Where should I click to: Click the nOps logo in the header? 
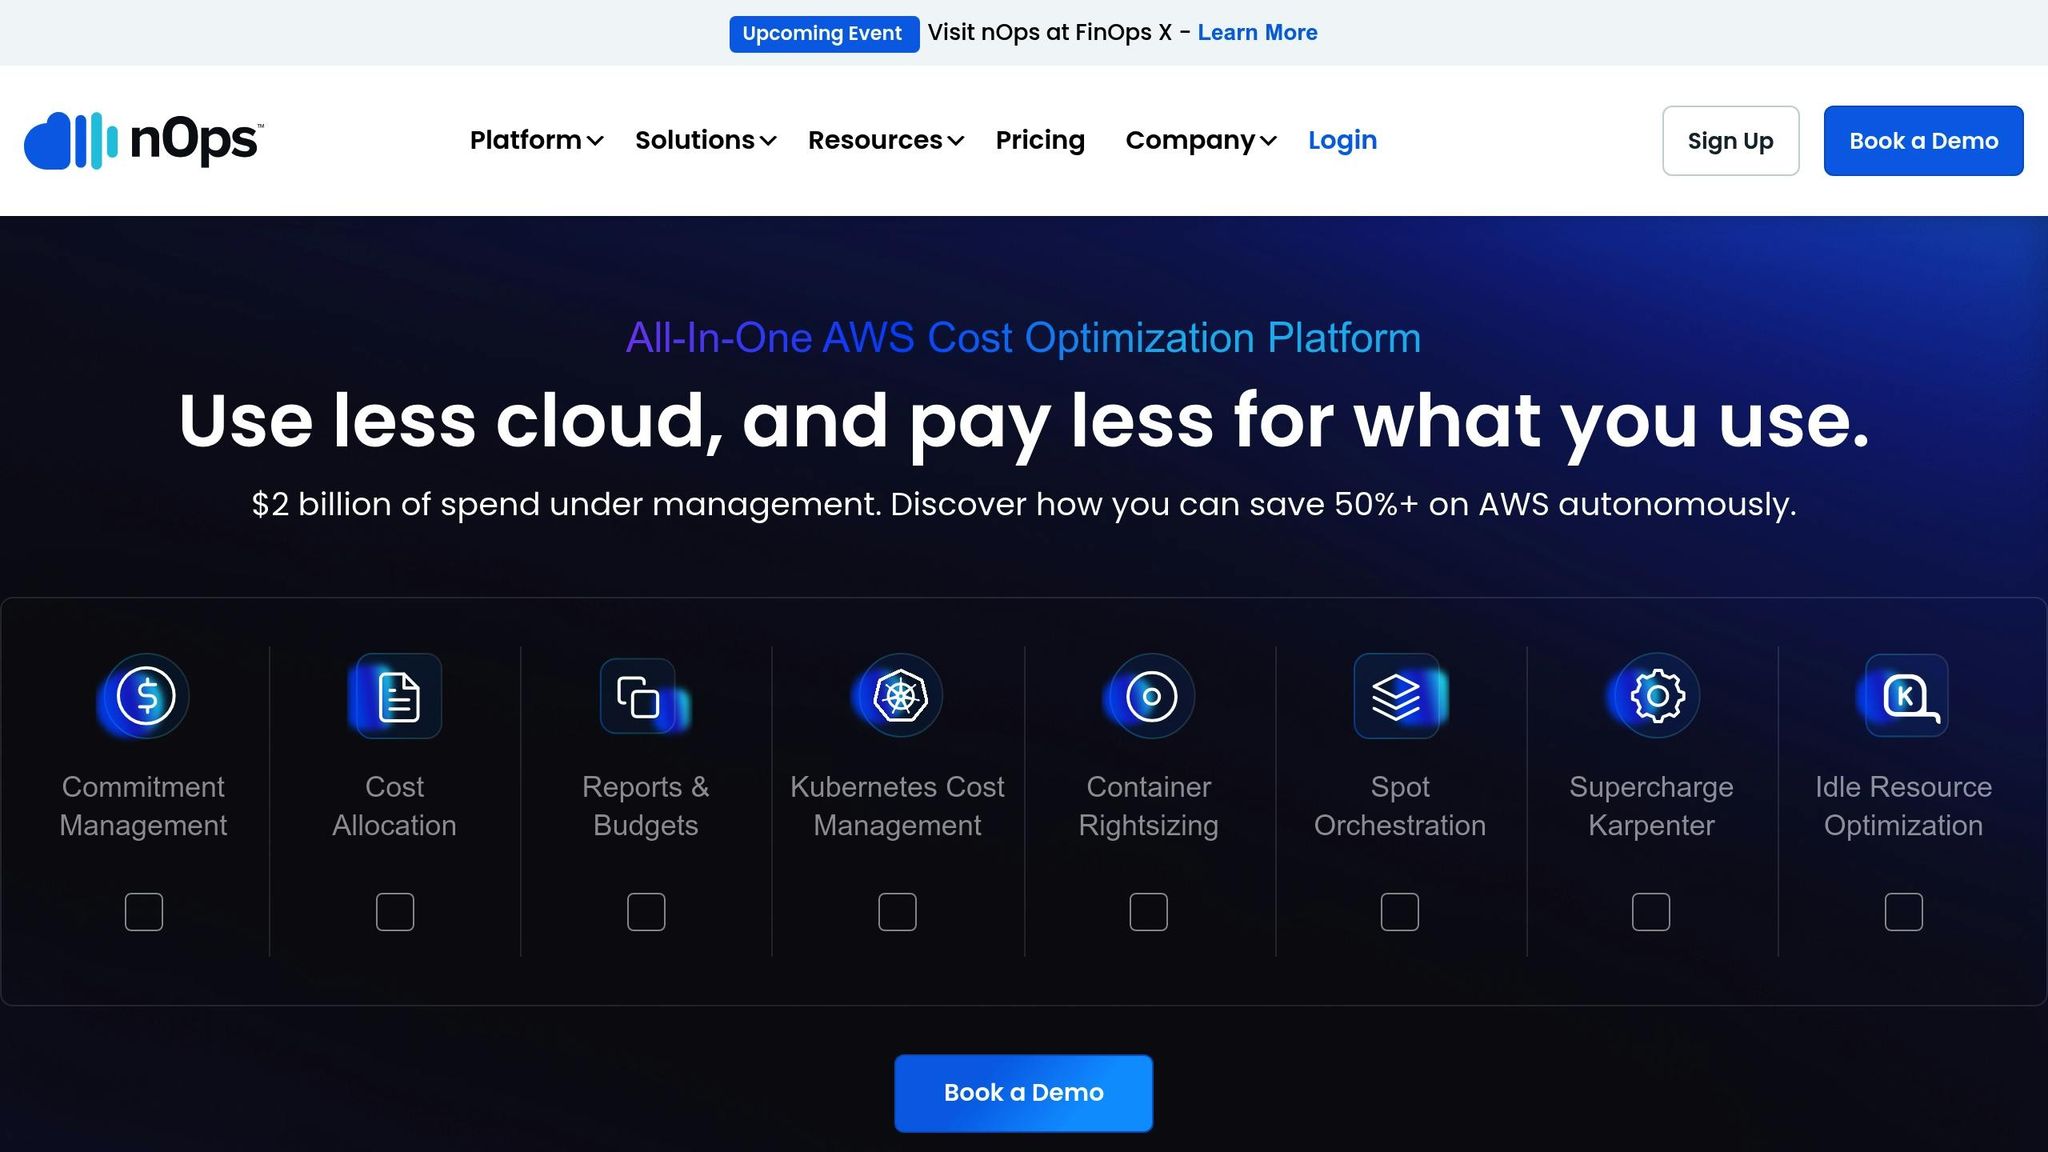tap(144, 140)
